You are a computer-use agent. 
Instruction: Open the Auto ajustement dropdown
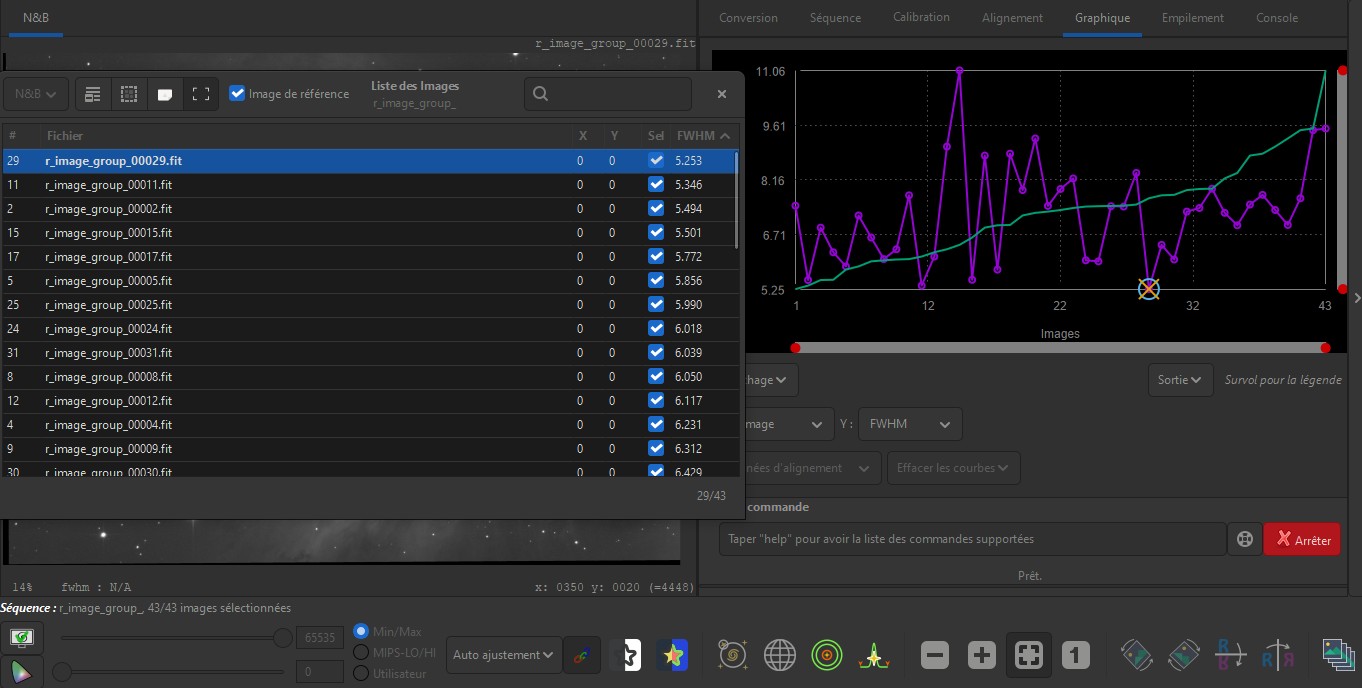(x=503, y=655)
